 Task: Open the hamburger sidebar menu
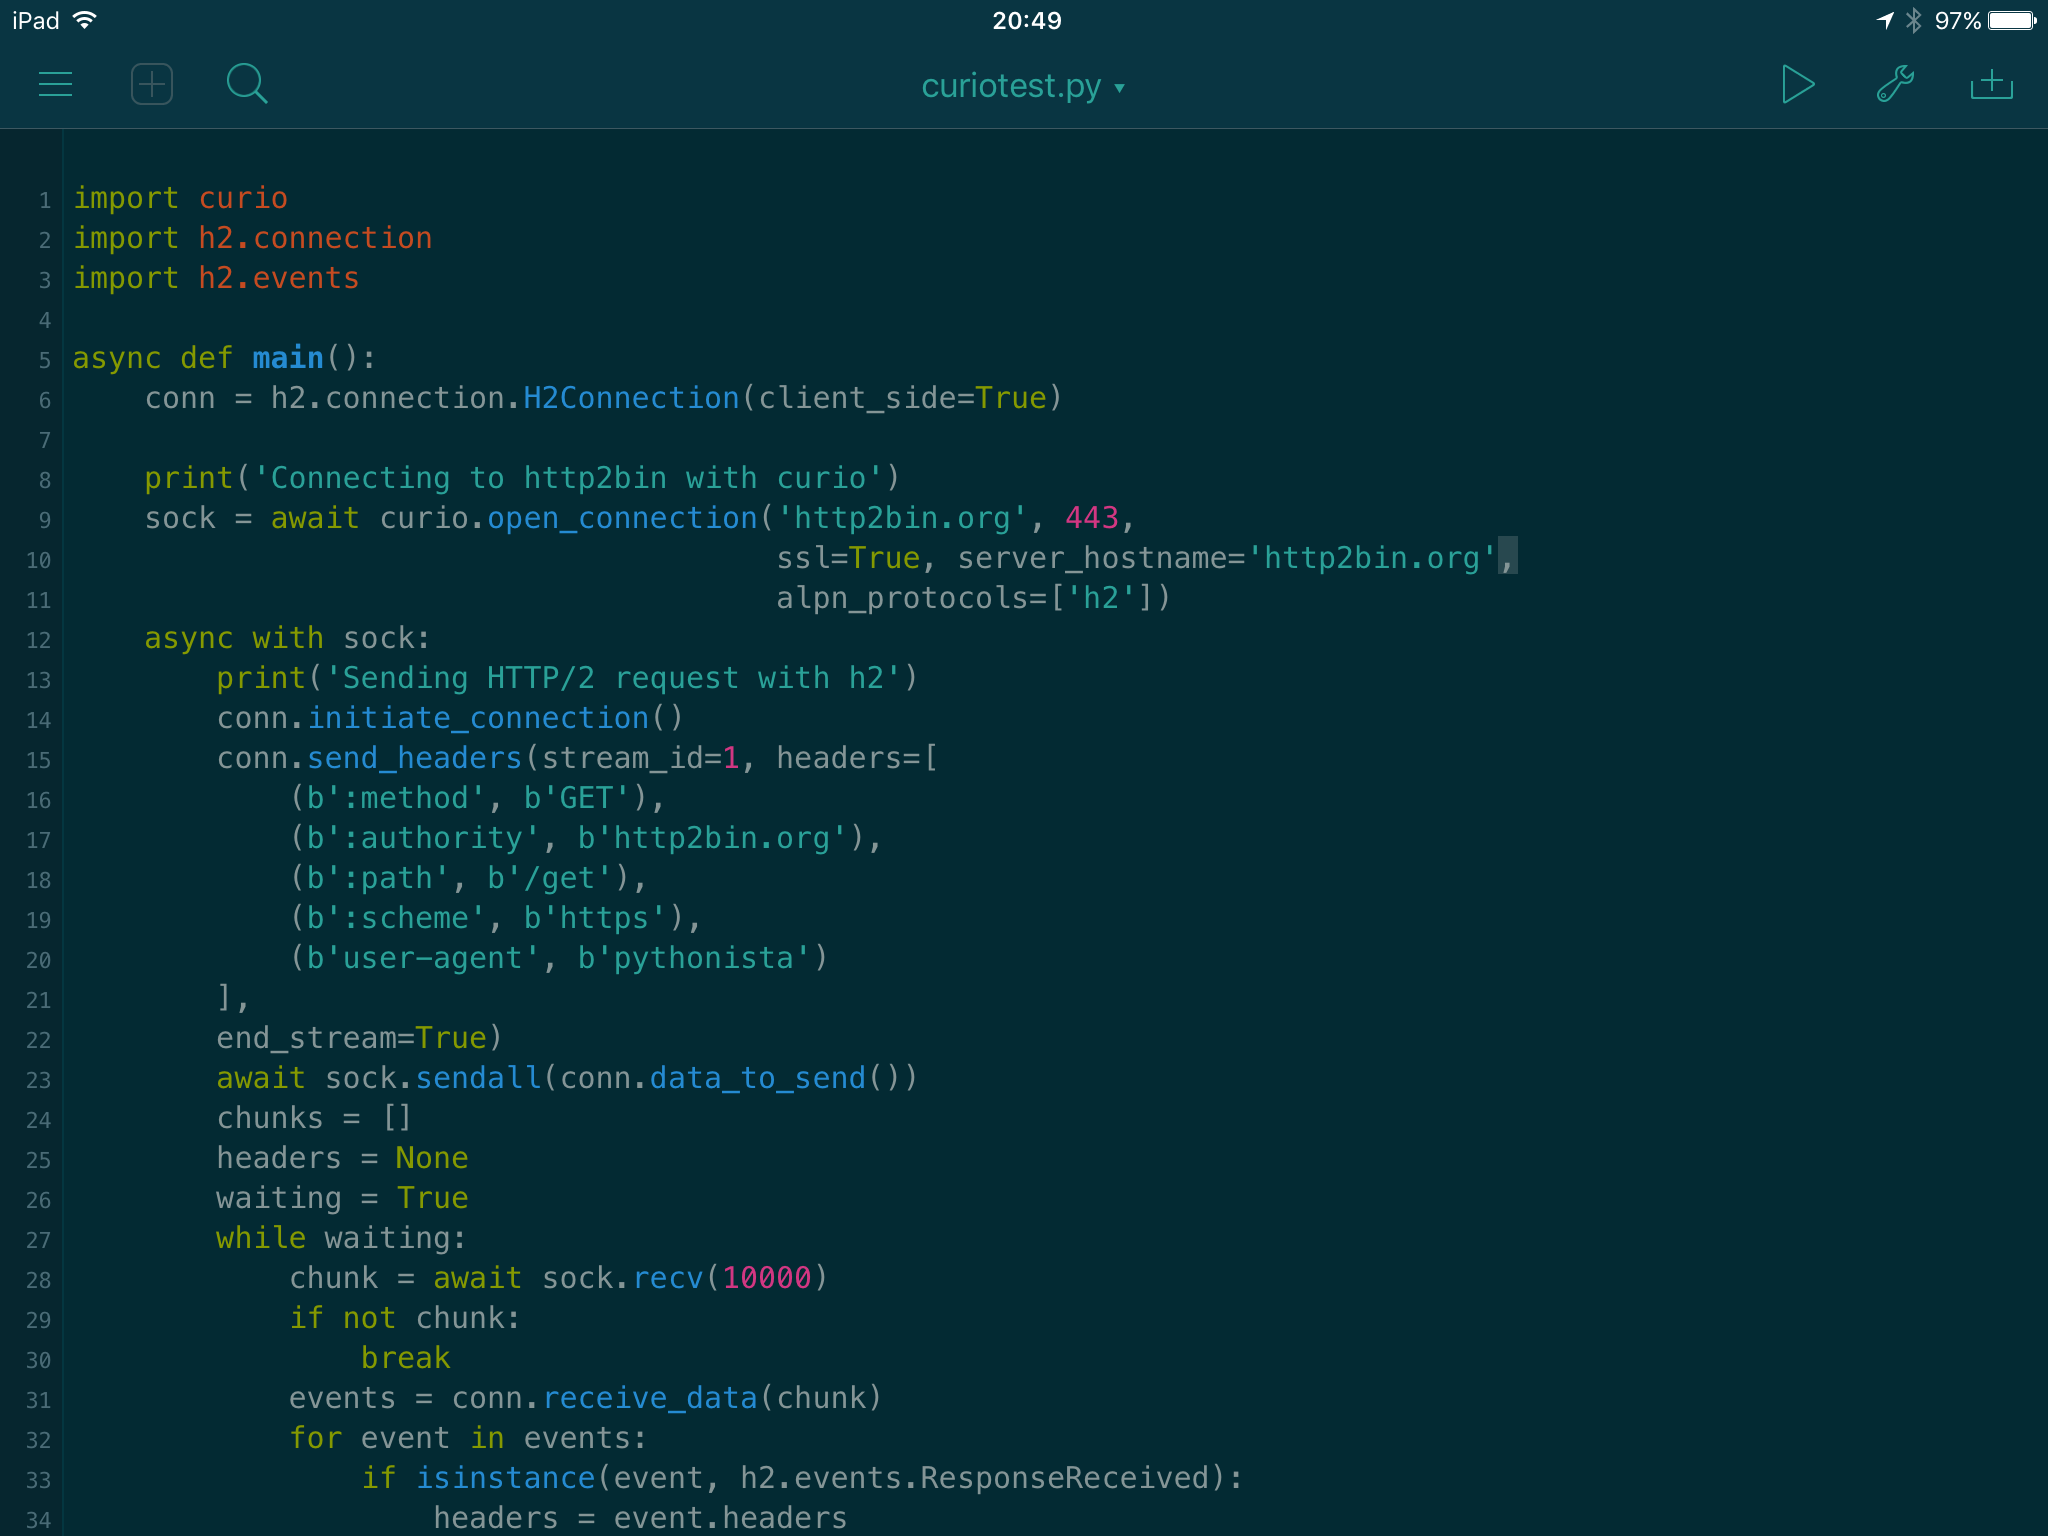coord(55,85)
